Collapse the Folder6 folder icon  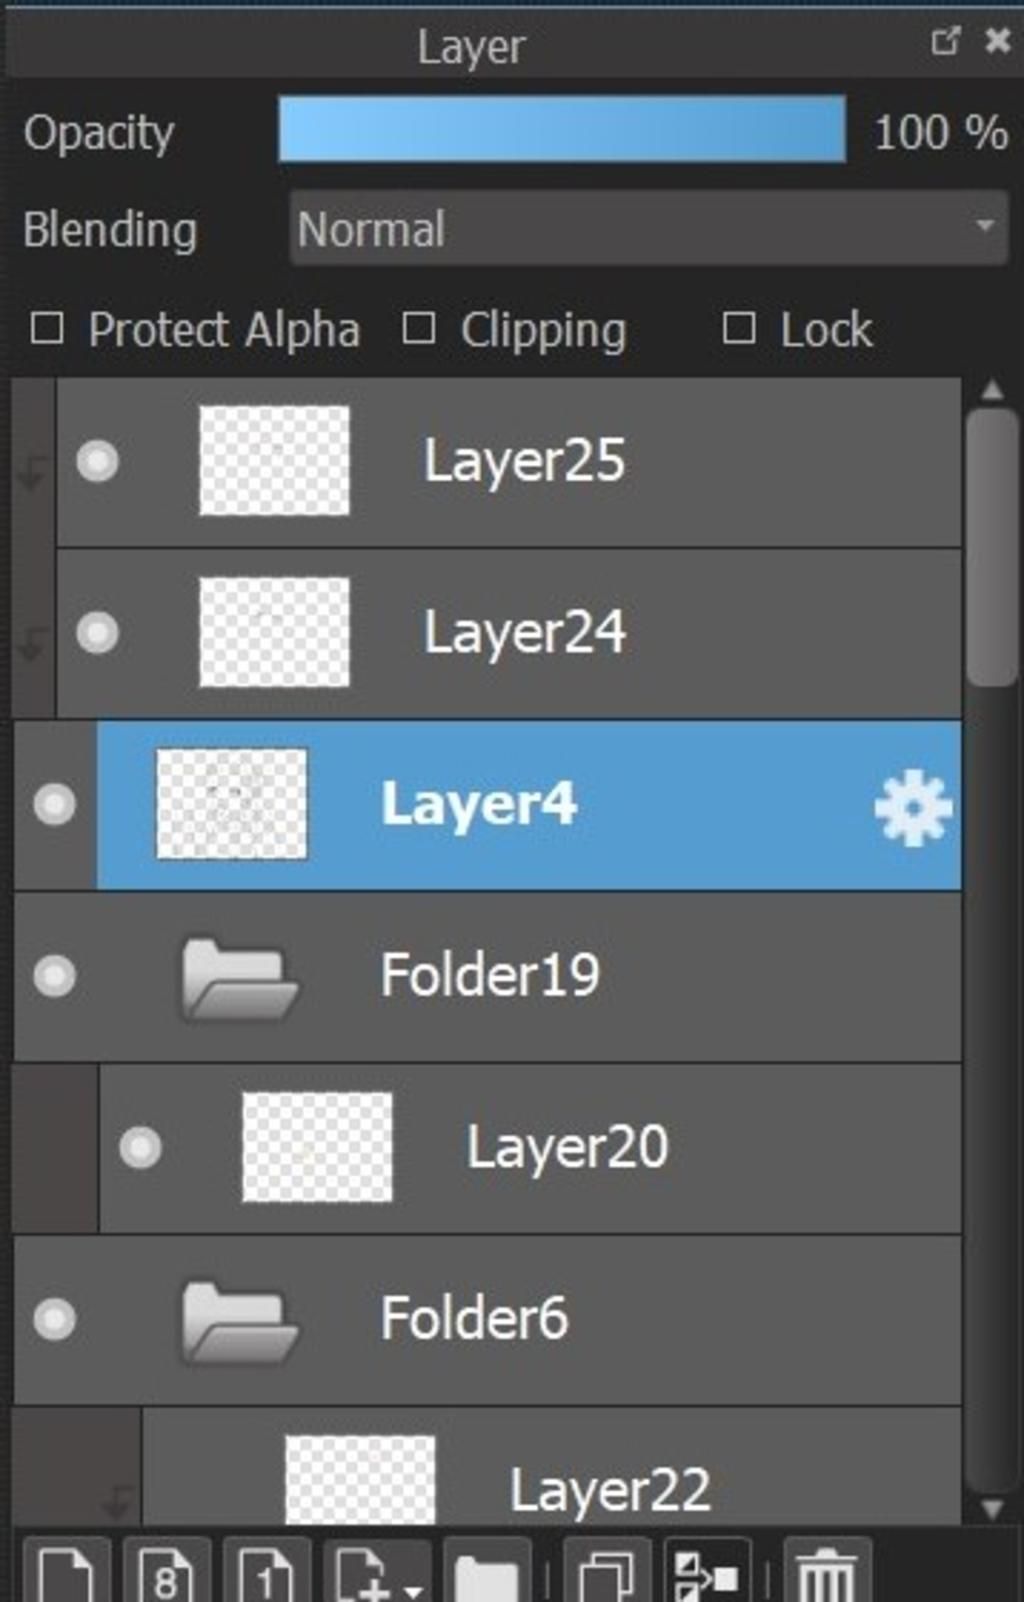pyautogui.click(x=238, y=1319)
